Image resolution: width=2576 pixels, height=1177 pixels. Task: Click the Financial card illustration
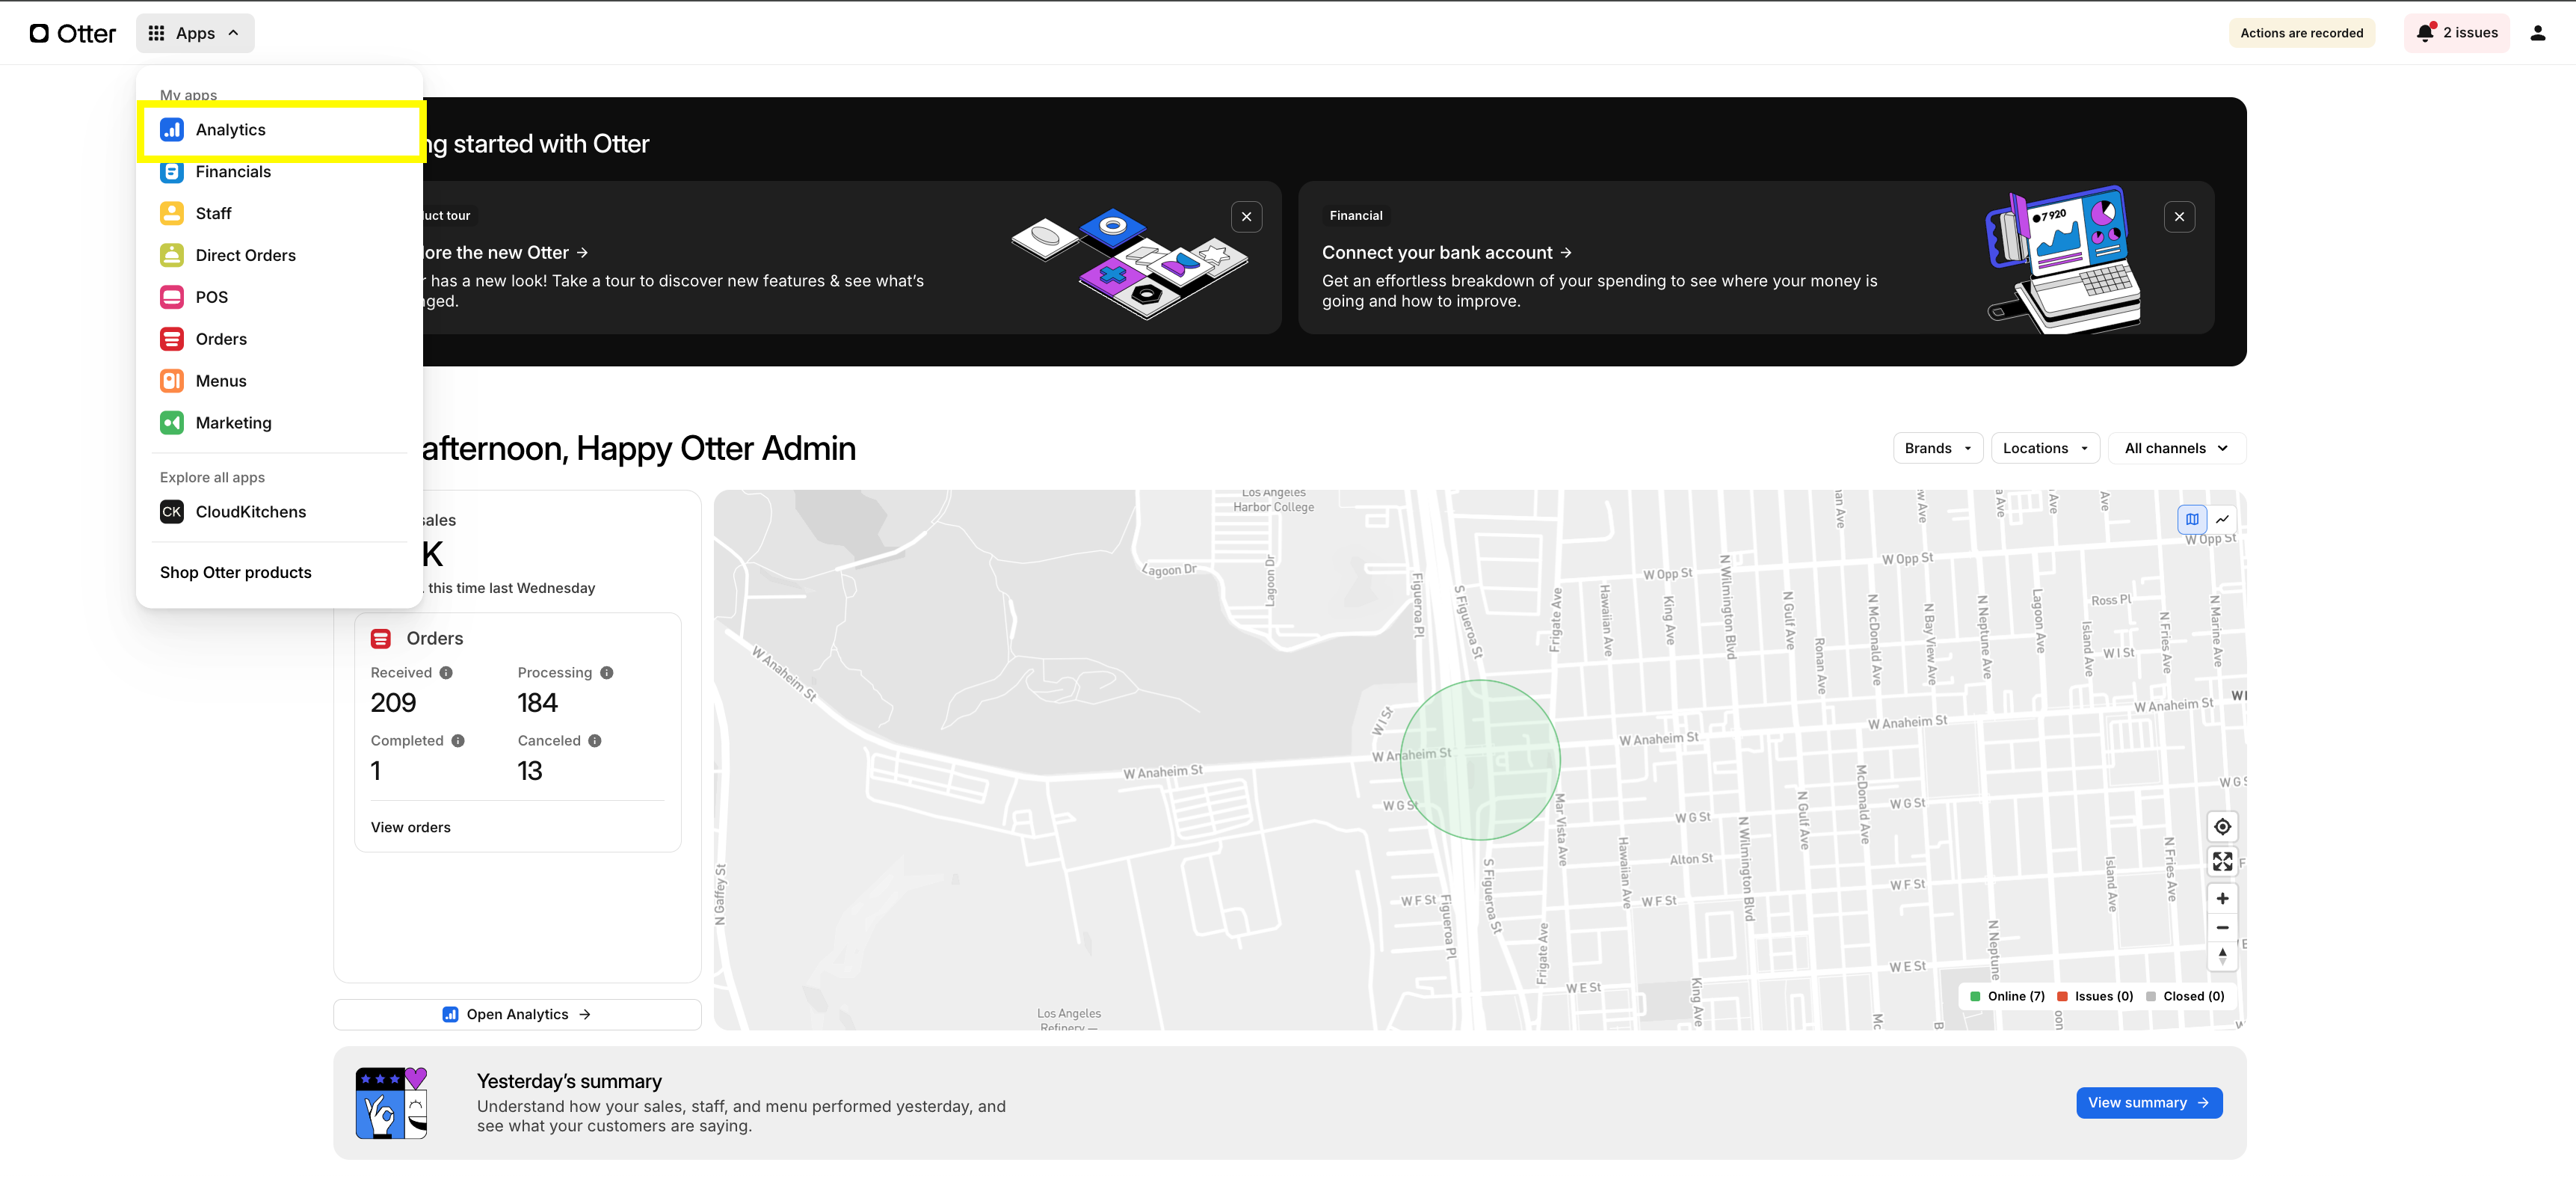[x=2064, y=260]
